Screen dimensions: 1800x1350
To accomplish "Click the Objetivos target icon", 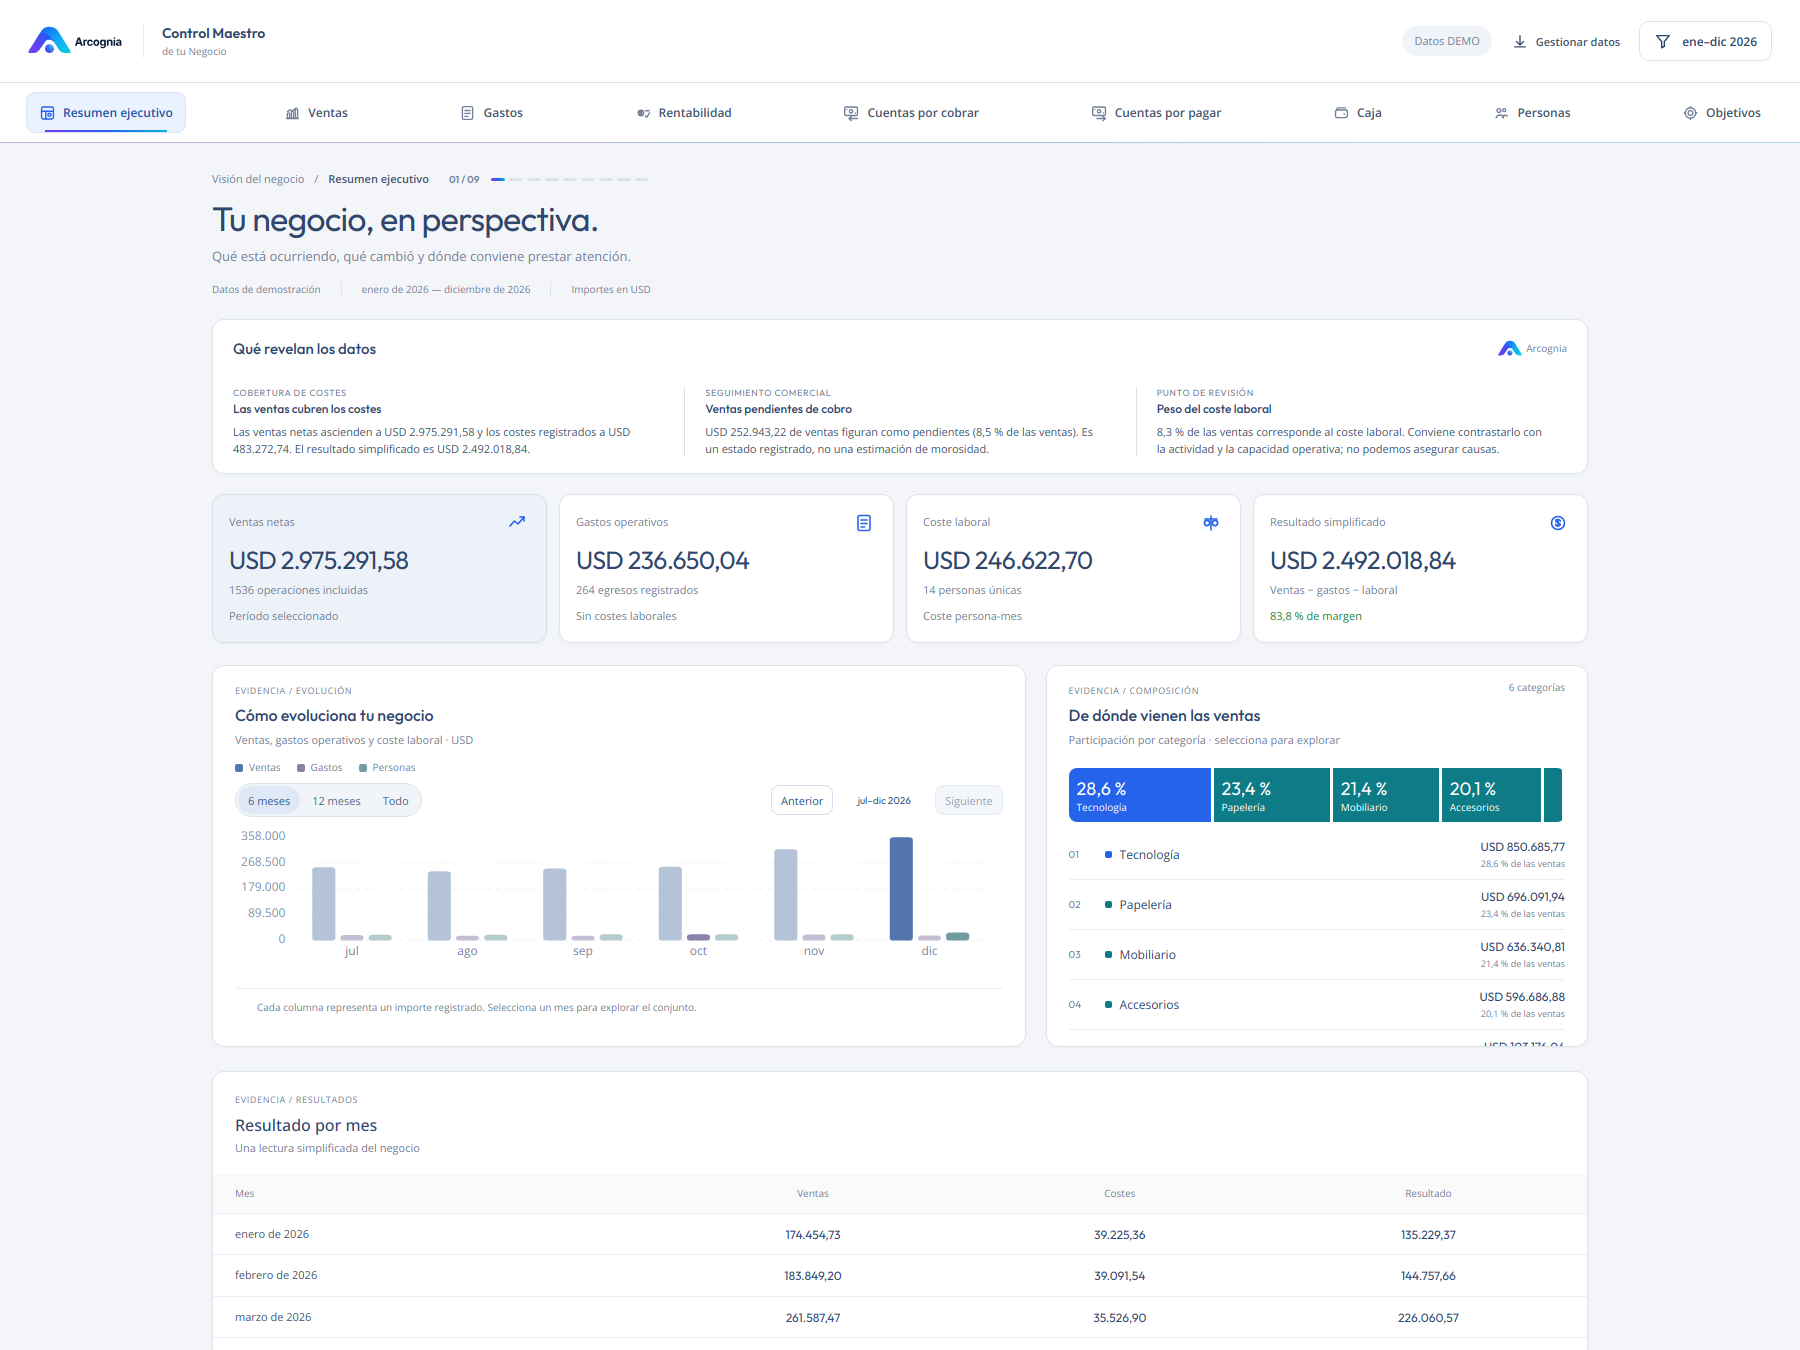I will (1690, 113).
